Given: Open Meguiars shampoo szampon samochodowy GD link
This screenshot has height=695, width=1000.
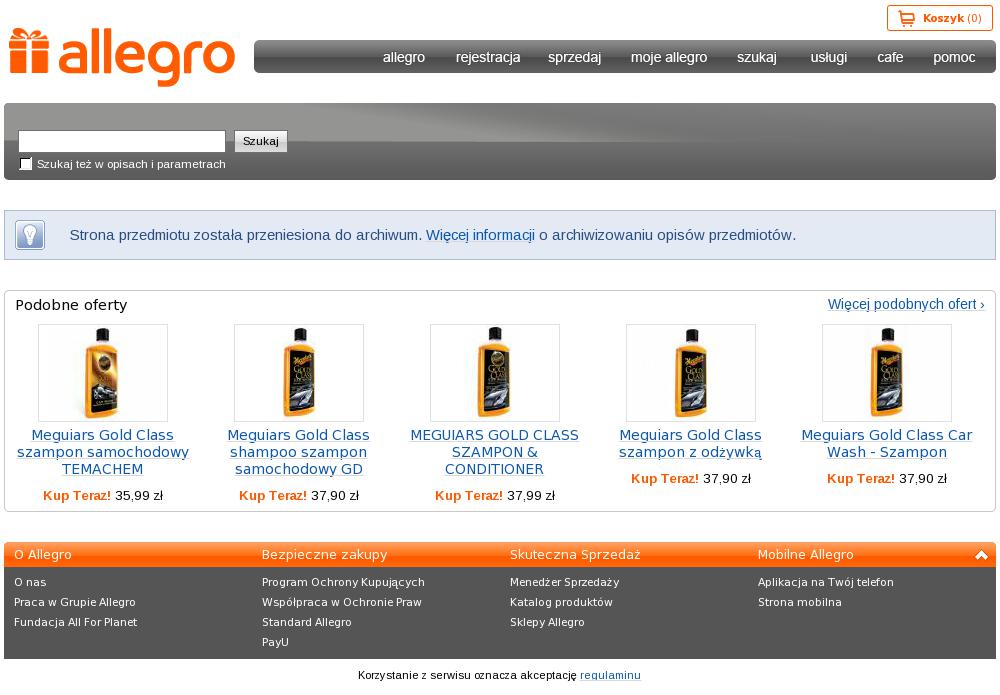Looking at the screenshot, I should [x=298, y=452].
